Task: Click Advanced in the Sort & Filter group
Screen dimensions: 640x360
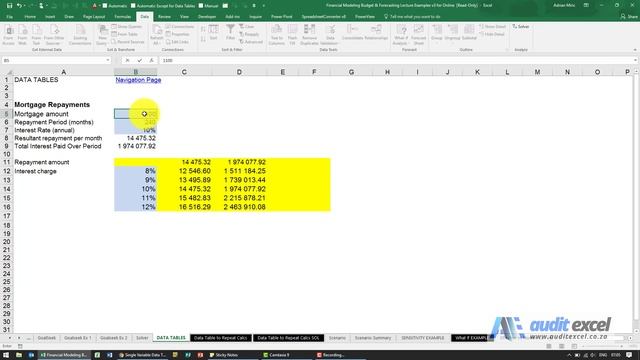Action: 251,42
